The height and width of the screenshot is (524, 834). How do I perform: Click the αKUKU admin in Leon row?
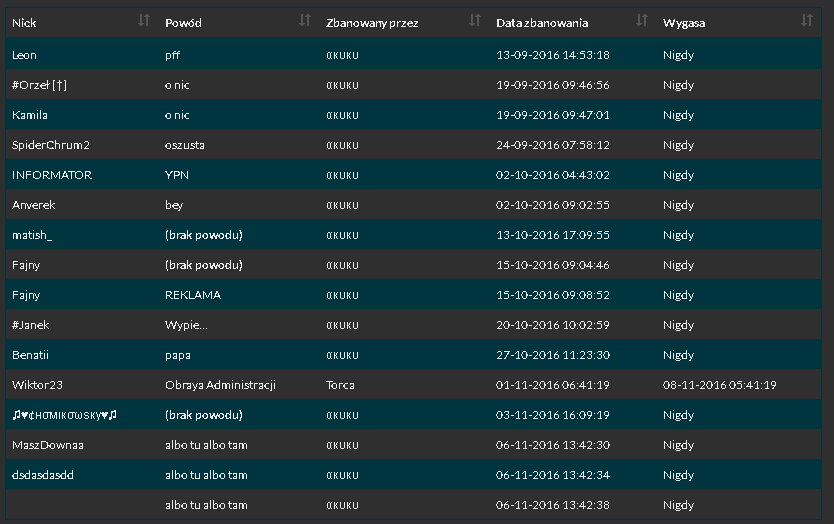[x=343, y=55]
